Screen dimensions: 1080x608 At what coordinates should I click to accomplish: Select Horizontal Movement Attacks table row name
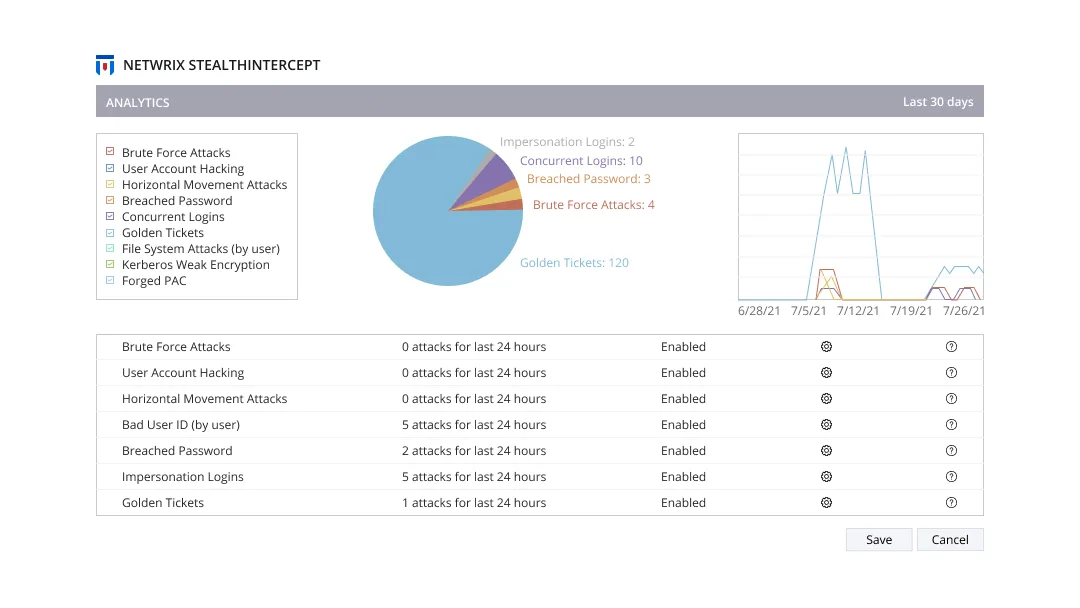pyautogui.click(x=204, y=399)
